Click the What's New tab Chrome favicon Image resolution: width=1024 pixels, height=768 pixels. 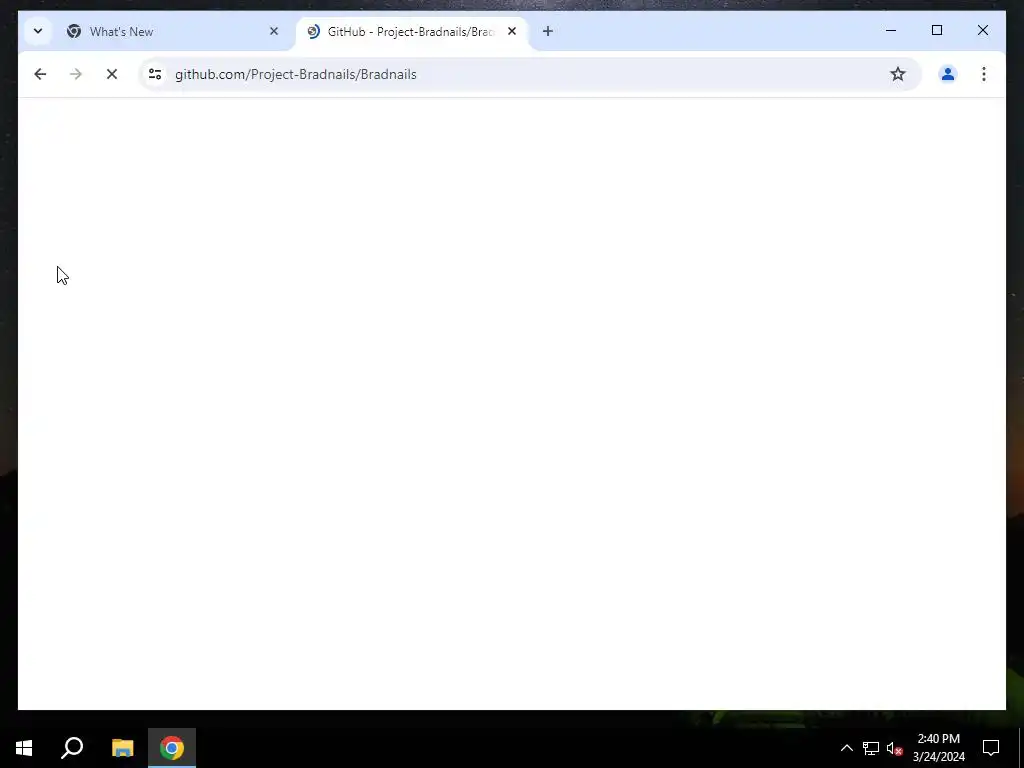point(74,31)
